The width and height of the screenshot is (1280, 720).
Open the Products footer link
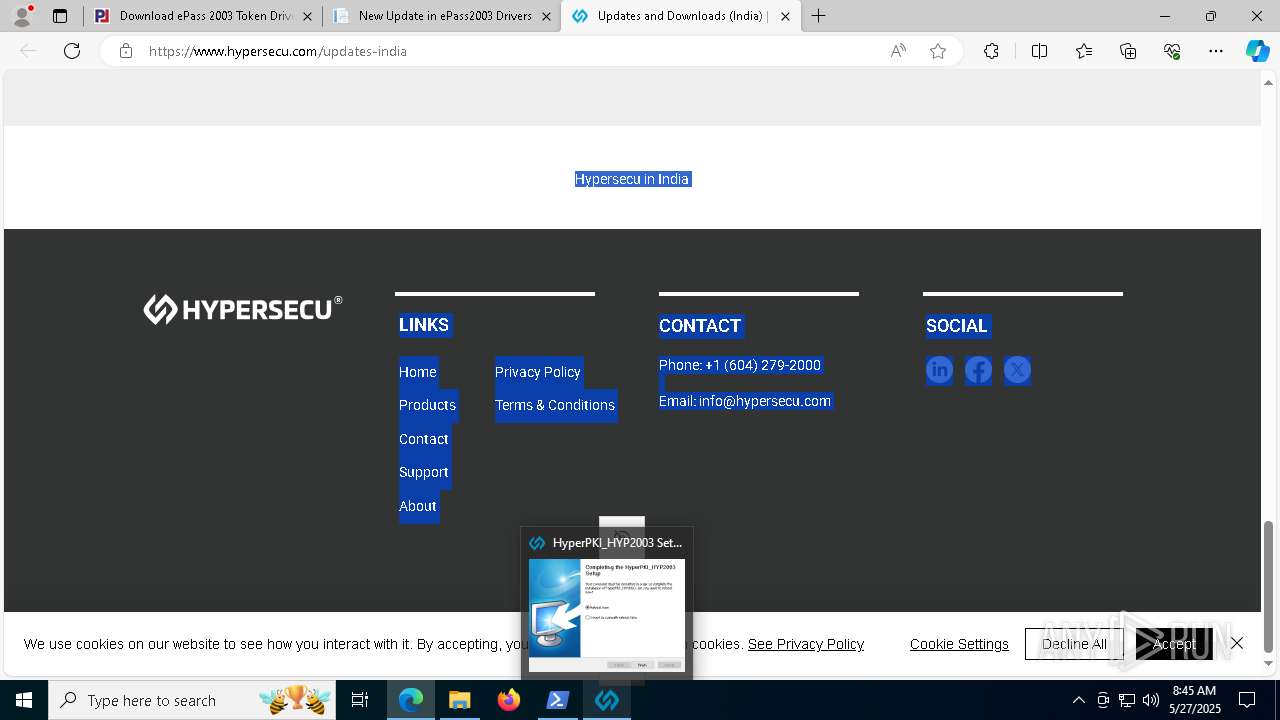[427, 405]
